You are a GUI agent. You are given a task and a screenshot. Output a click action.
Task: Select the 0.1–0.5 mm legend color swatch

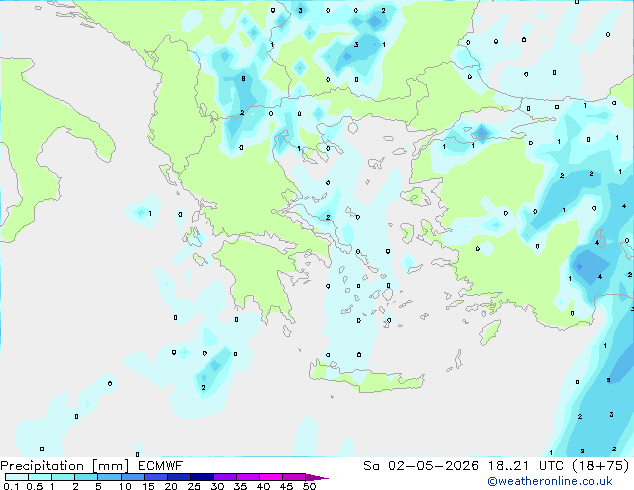tap(17, 477)
